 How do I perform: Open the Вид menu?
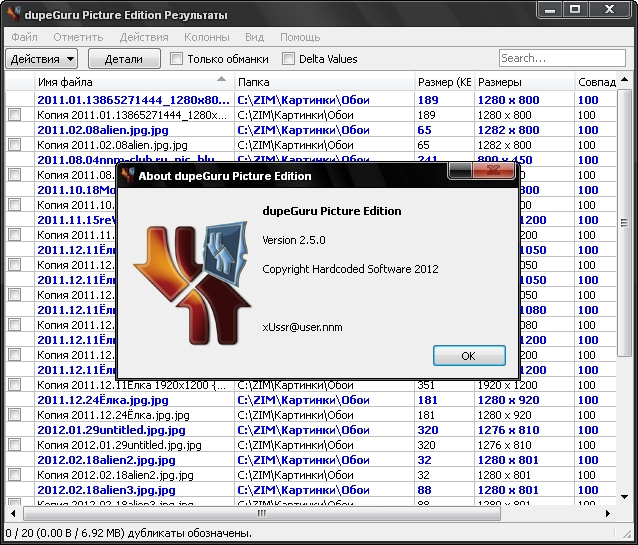[x=254, y=37]
